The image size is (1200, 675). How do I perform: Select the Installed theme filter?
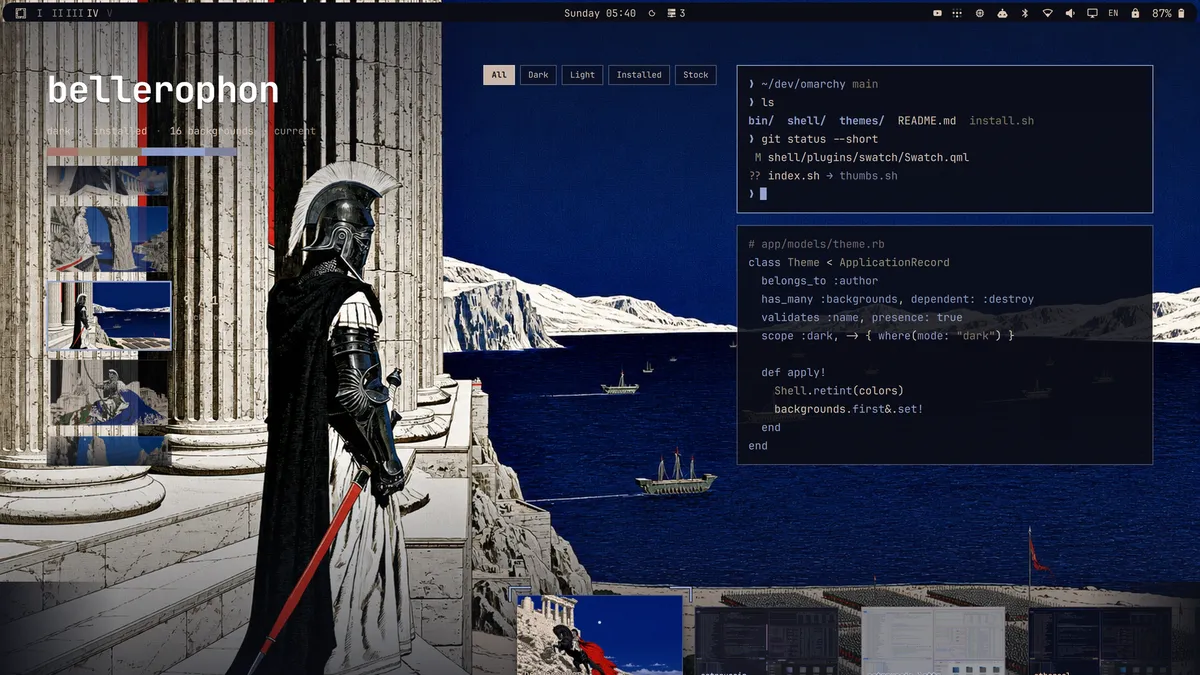[x=639, y=75]
